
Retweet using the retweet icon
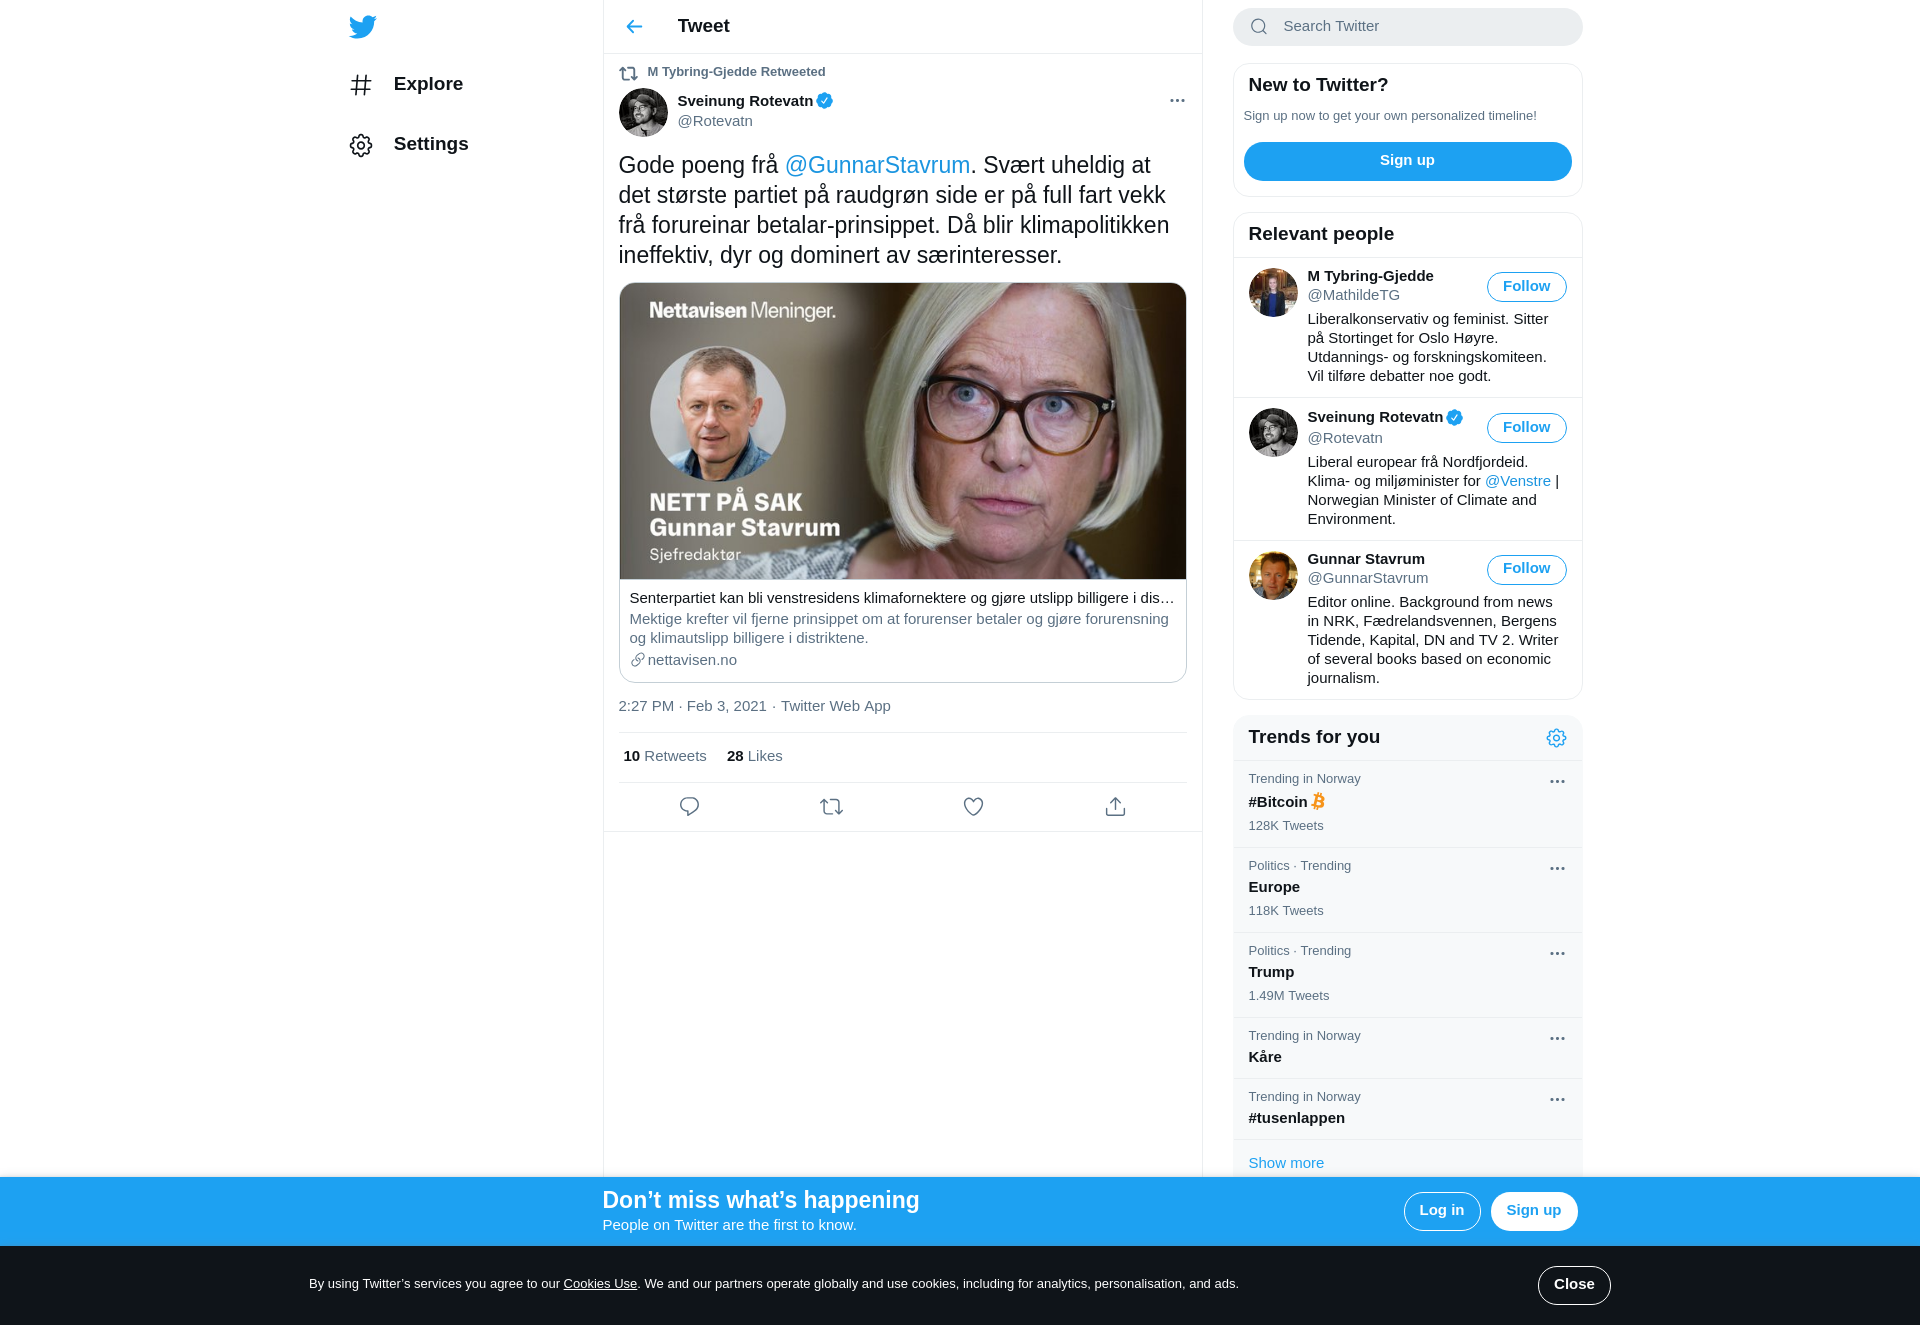click(831, 806)
